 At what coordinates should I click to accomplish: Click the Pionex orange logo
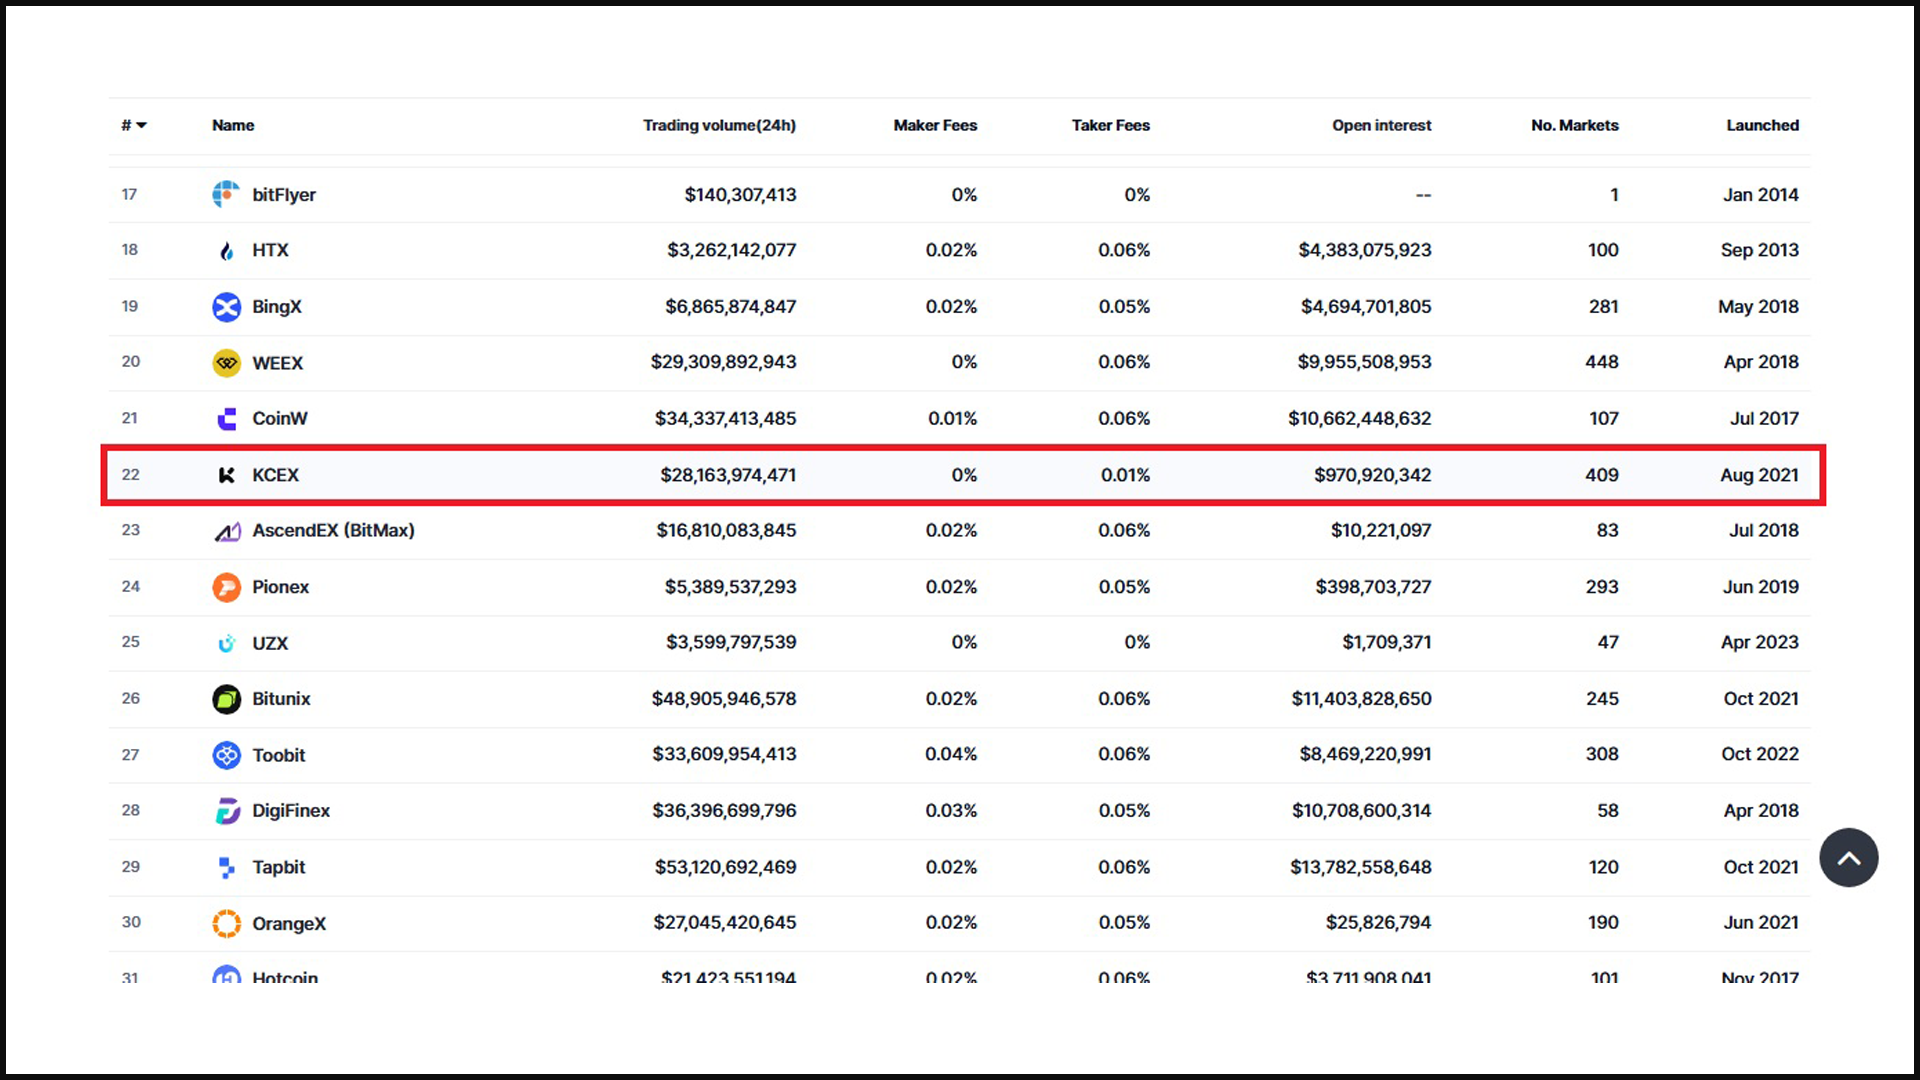[226, 587]
